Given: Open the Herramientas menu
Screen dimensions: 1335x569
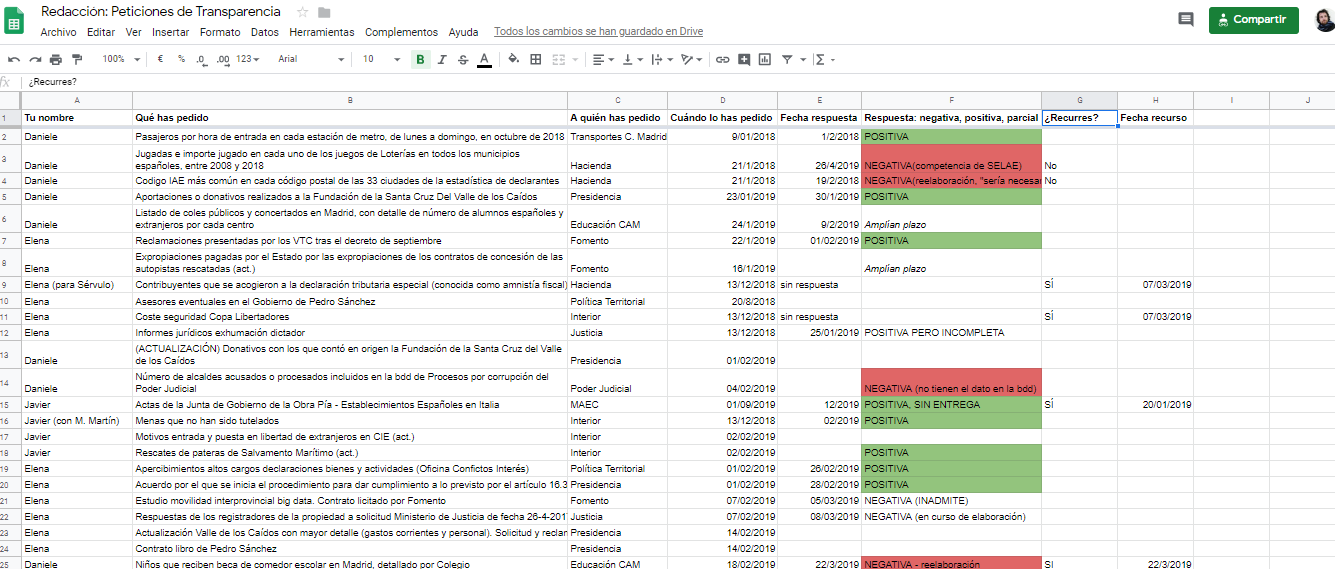Looking at the screenshot, I should (322, 32).
